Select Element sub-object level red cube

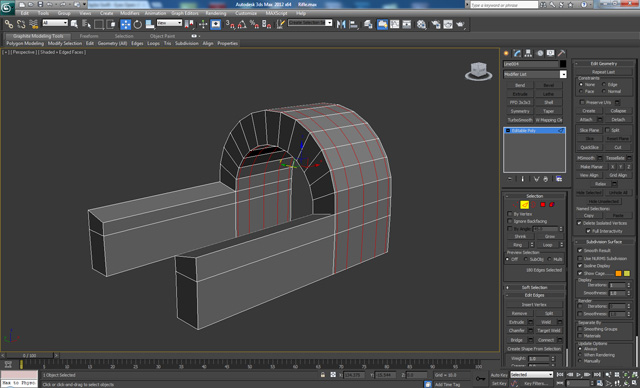pyautogui.click(x=552, y=204)
